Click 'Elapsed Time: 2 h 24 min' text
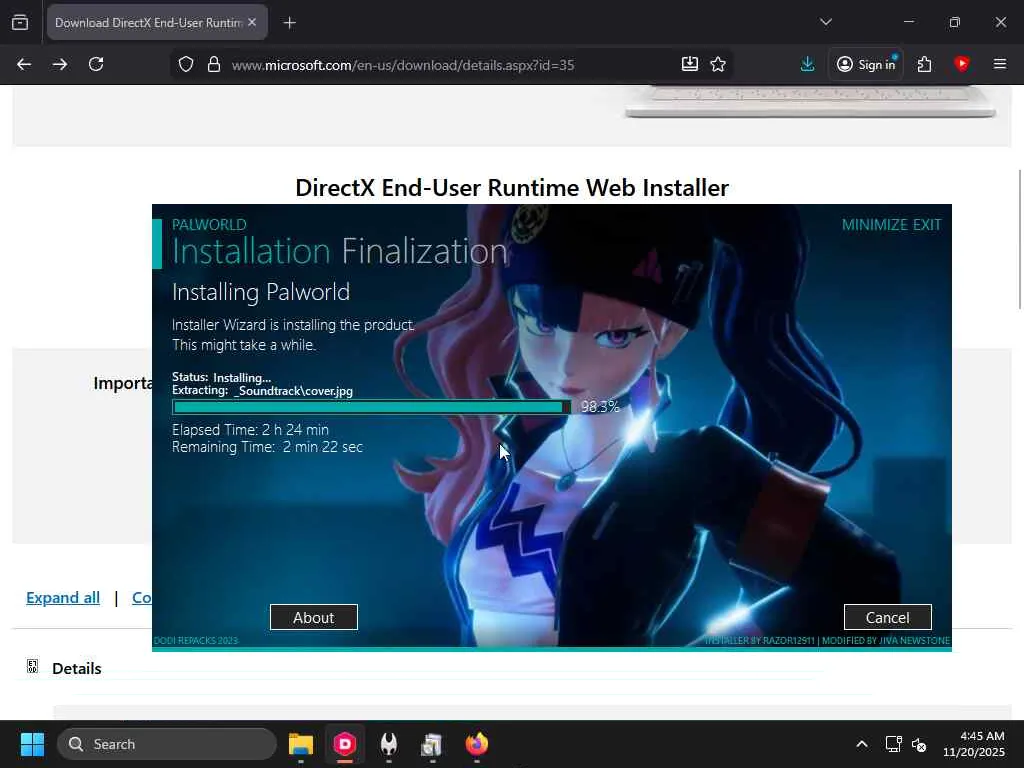Screen dimensions: 1024x768 [250, 430]
